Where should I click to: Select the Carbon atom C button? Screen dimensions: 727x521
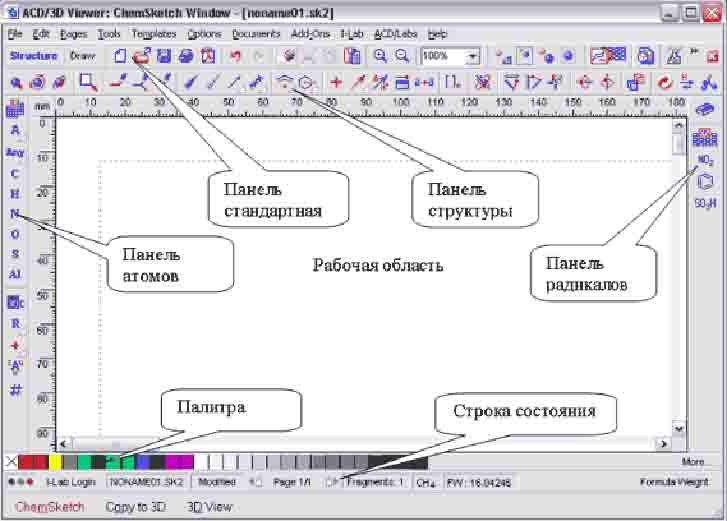tap(15, 173)
